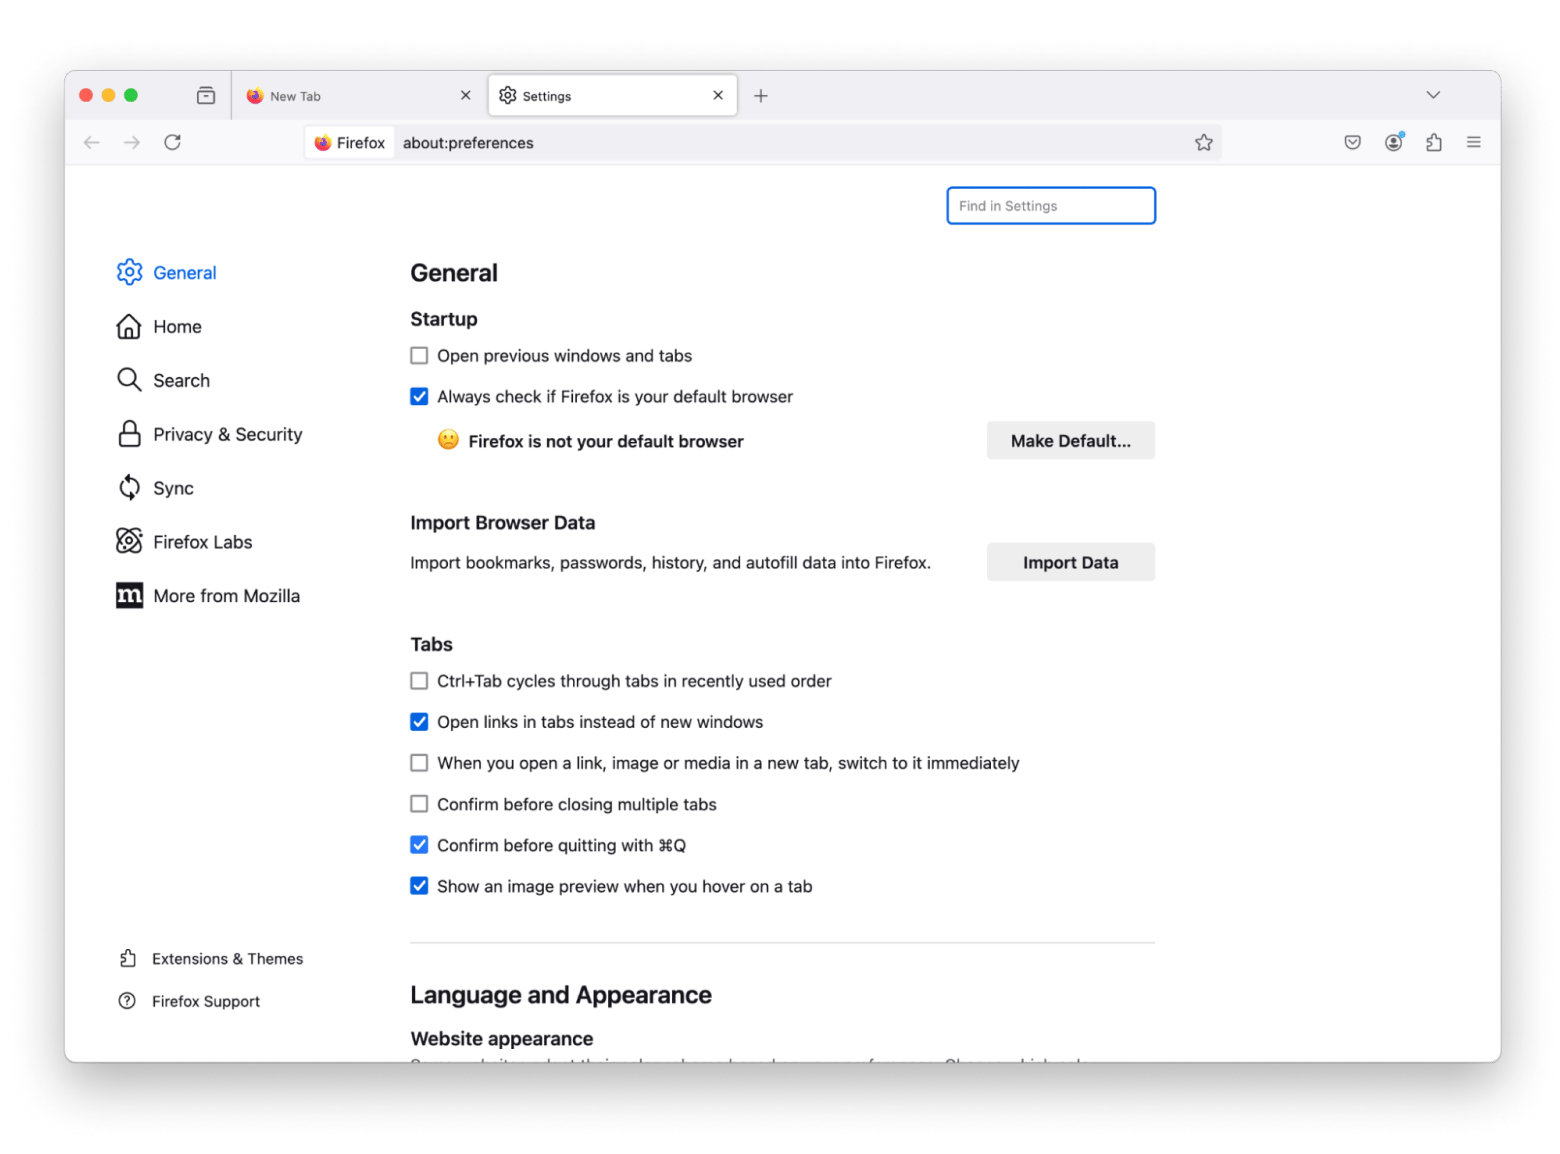Open the Search settings category

[182, 381]
